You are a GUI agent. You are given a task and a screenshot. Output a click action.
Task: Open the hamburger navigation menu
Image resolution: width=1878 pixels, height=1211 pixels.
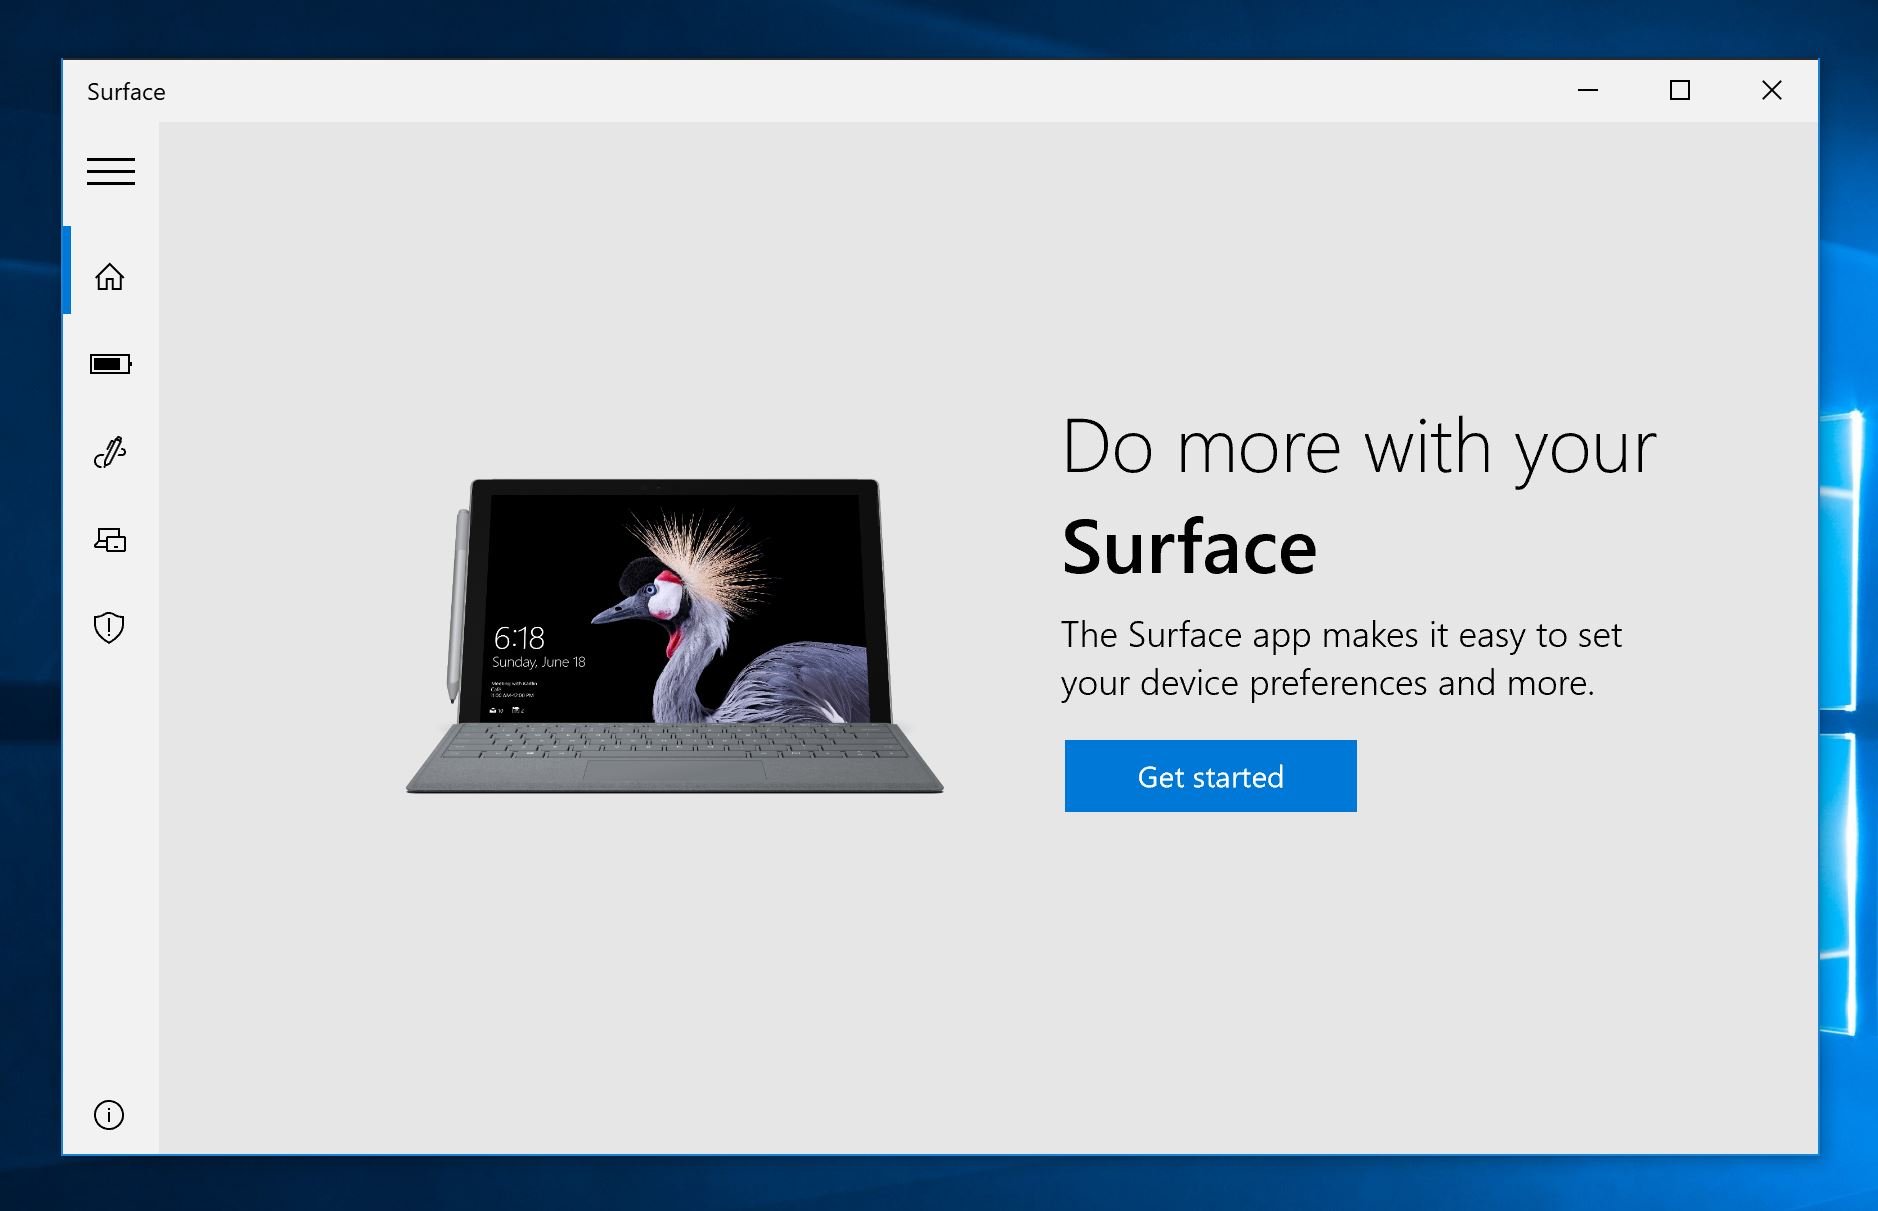[110, 171]
